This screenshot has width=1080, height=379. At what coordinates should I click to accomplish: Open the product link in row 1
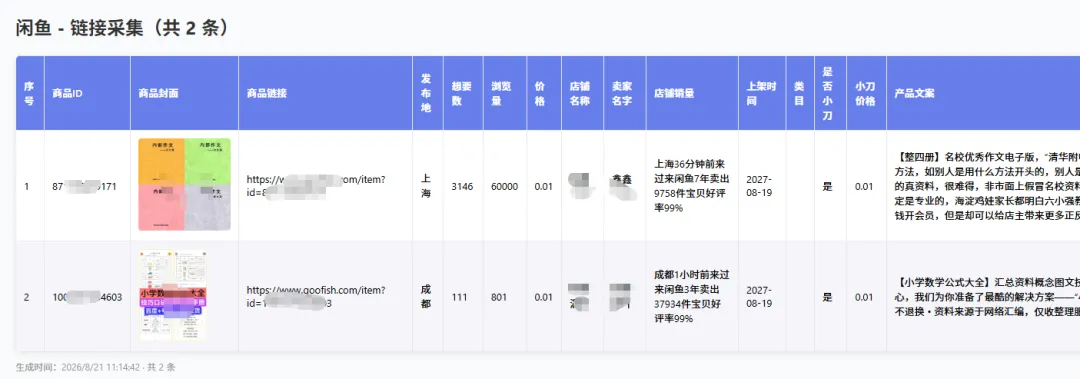[x=316, y=186]
